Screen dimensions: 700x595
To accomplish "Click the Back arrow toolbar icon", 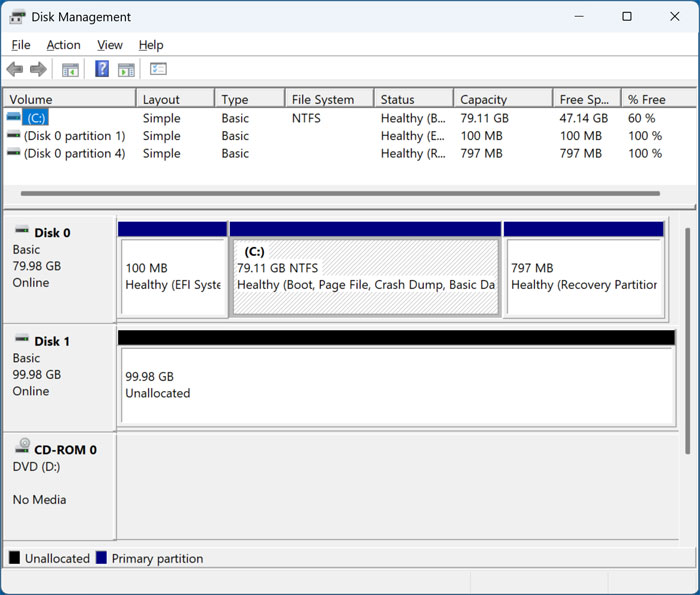I will click(x=15, y=69).
